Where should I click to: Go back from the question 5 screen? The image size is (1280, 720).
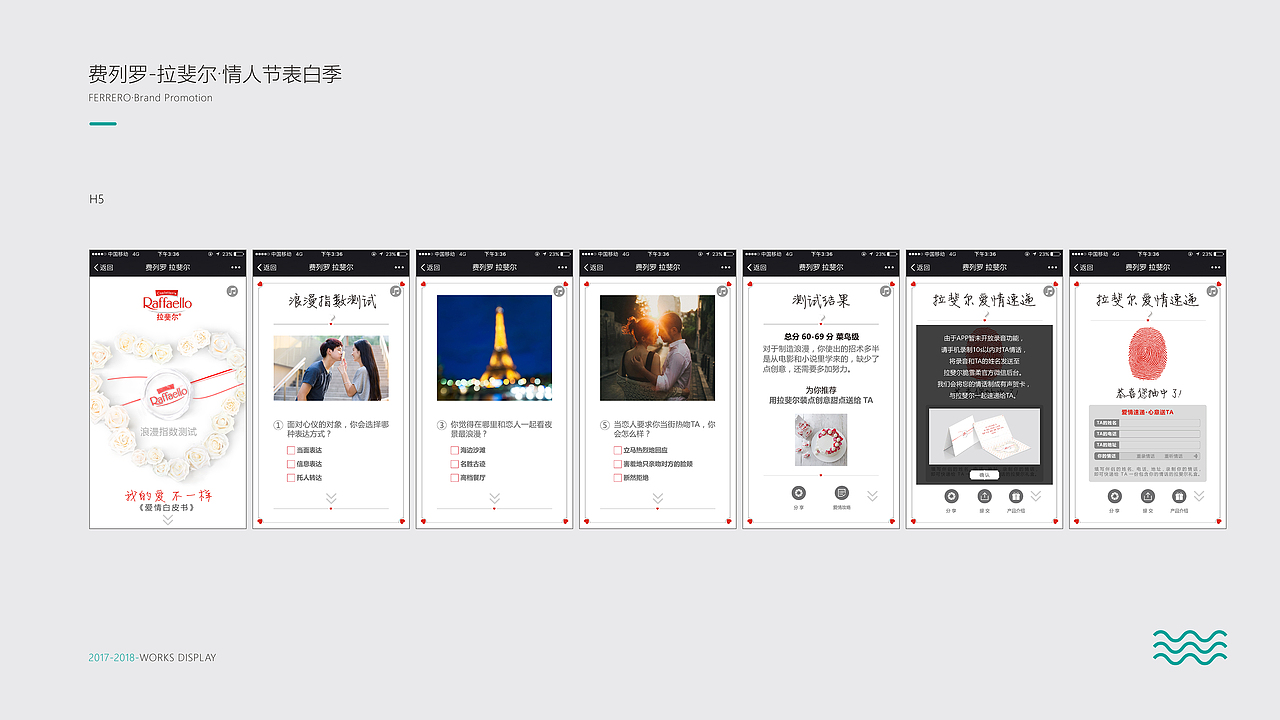click(x=593, y=268)
